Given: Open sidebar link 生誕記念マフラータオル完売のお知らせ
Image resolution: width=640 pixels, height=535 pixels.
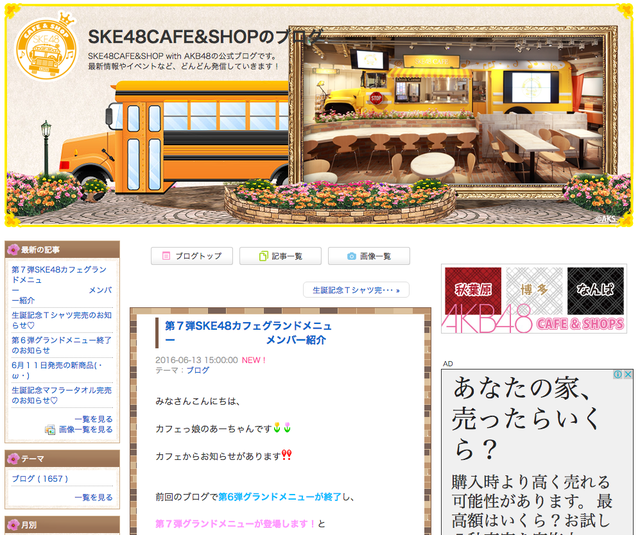Looking at the screenshot, I should point(62,395).
